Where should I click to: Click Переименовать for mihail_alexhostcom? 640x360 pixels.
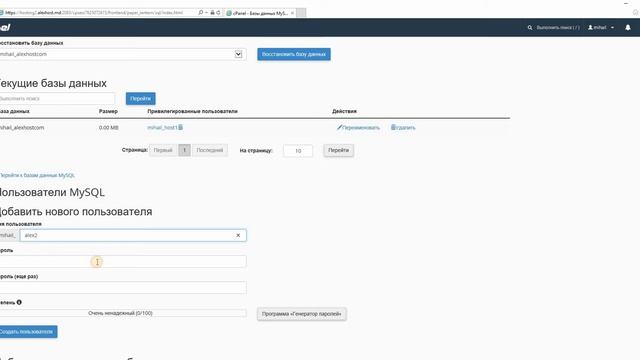[358, 127]
